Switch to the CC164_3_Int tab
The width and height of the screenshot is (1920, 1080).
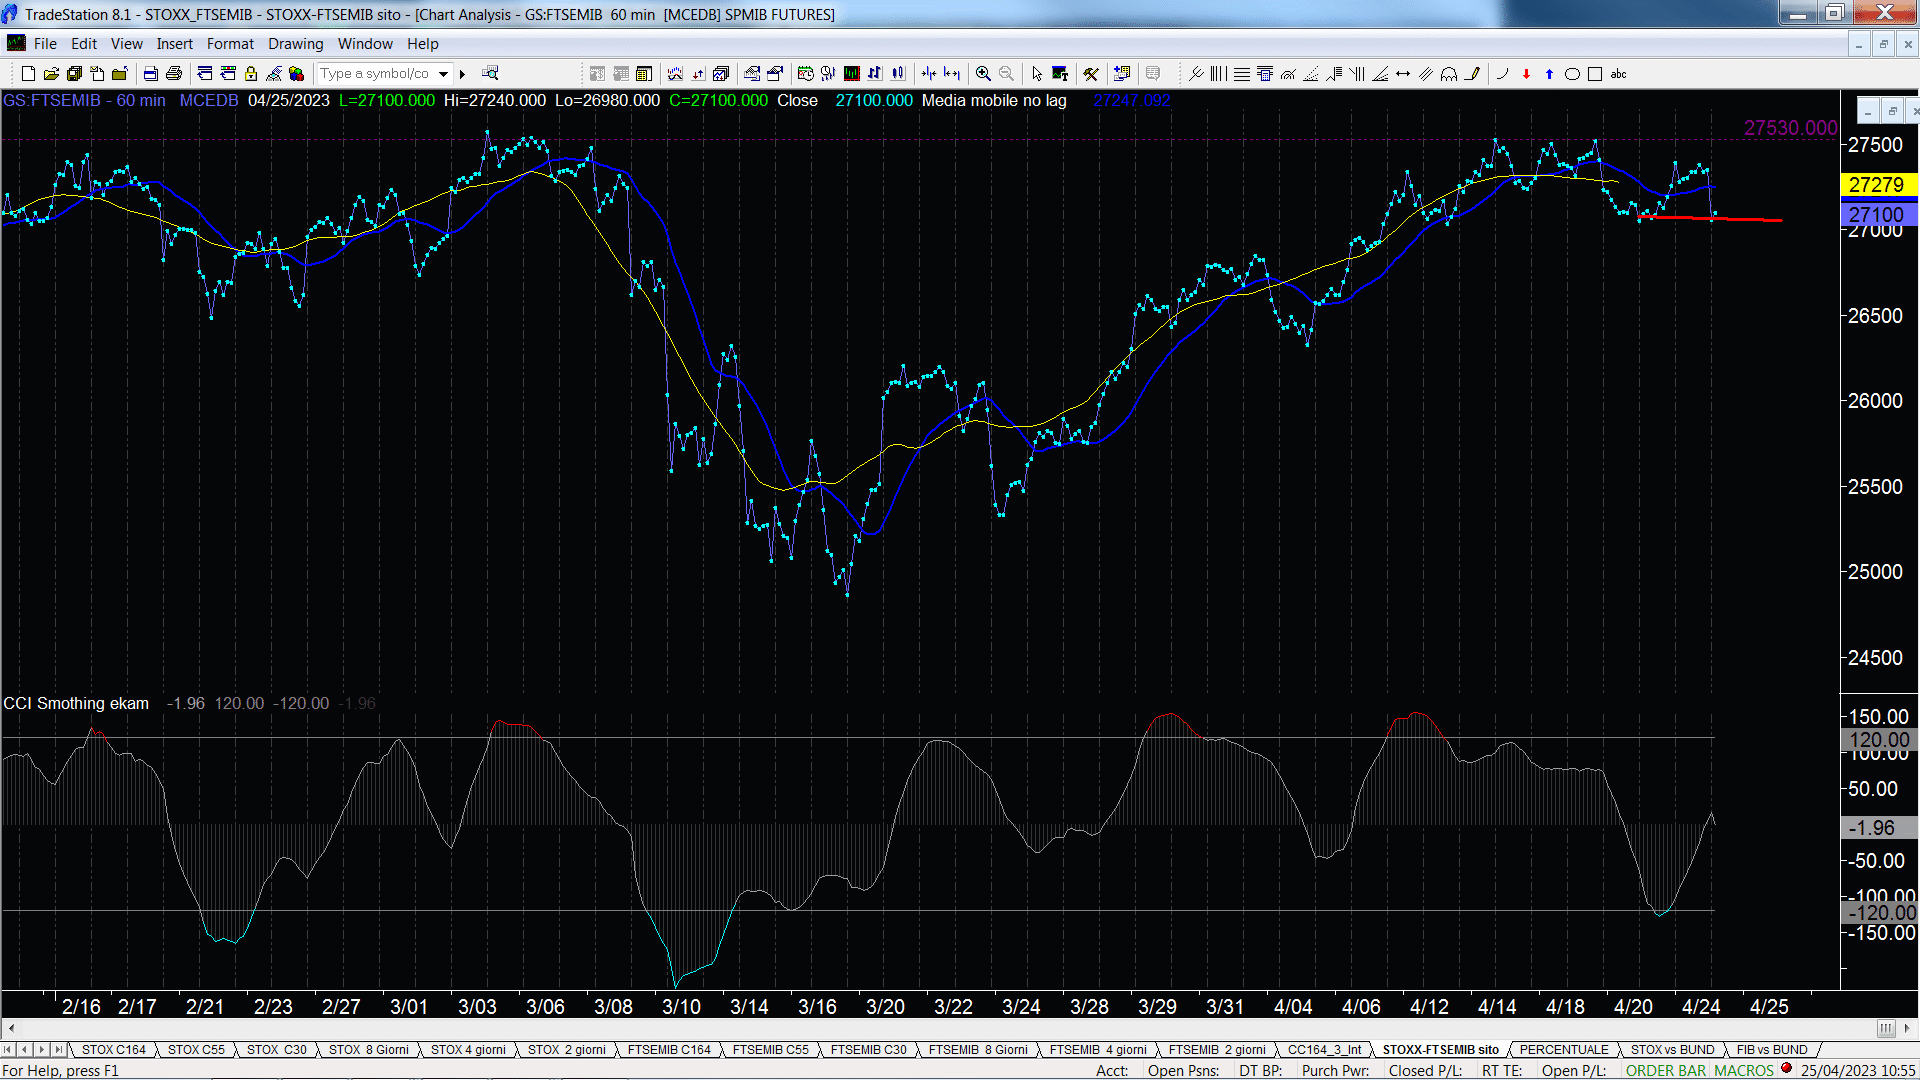[1324, 1049]
